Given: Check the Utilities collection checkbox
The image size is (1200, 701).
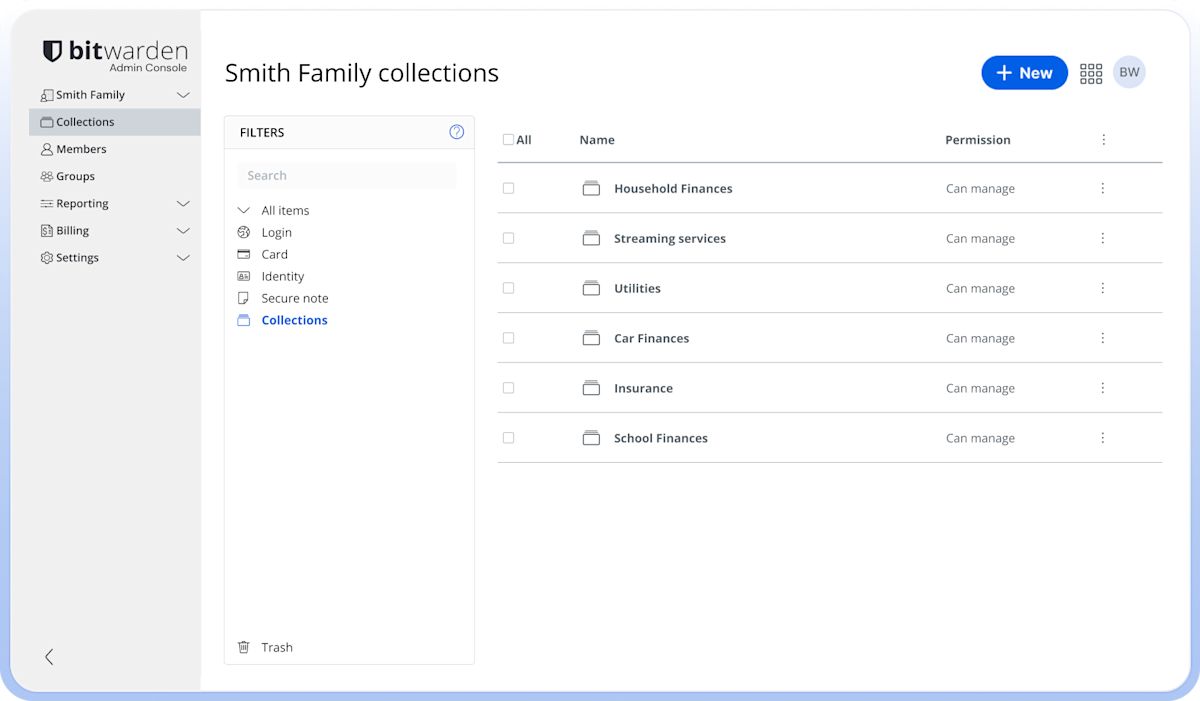Looking at the screenshot, I should (x=508, y=288).
